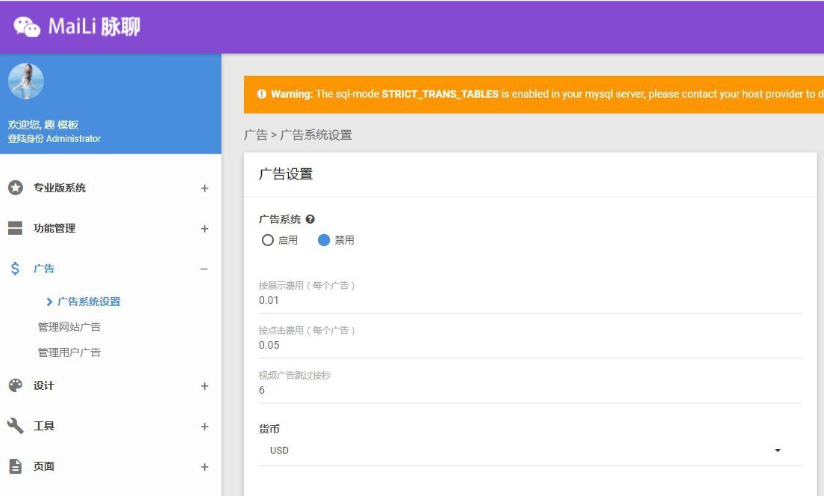This screenshot has width=824, height=496.
Task: Click the star icon beside 专业版系统
Action: tap(15, 188)
